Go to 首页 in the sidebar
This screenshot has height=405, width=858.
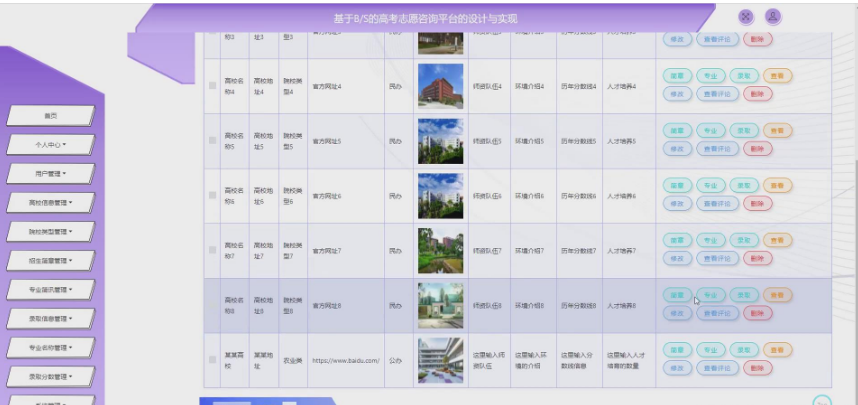50,116
